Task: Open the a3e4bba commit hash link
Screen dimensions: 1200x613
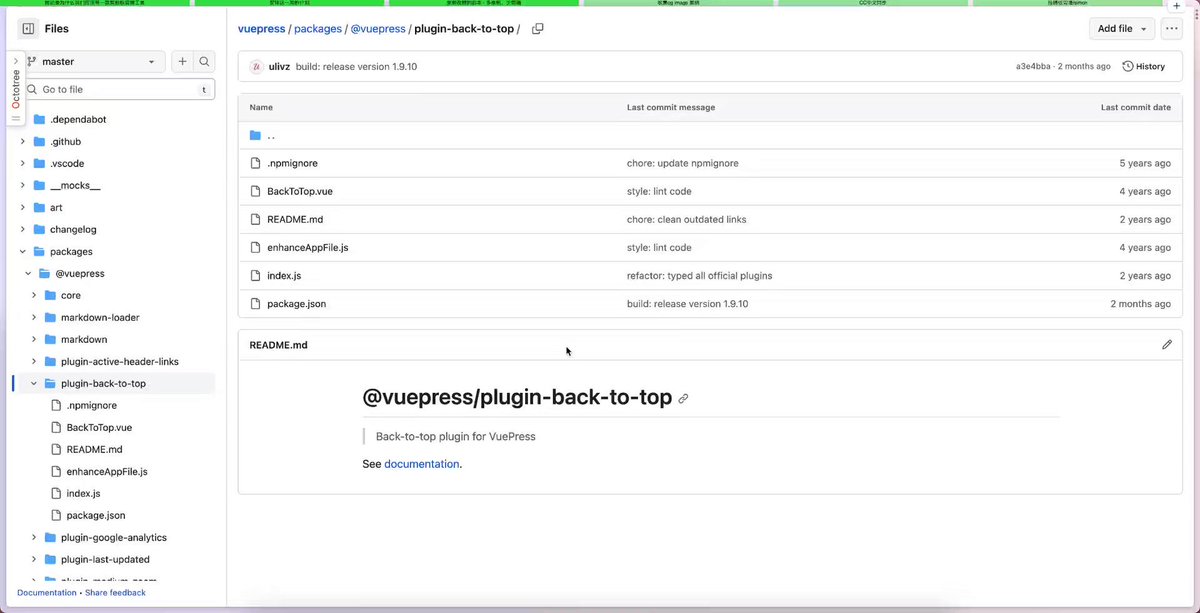Action: 1034,66
